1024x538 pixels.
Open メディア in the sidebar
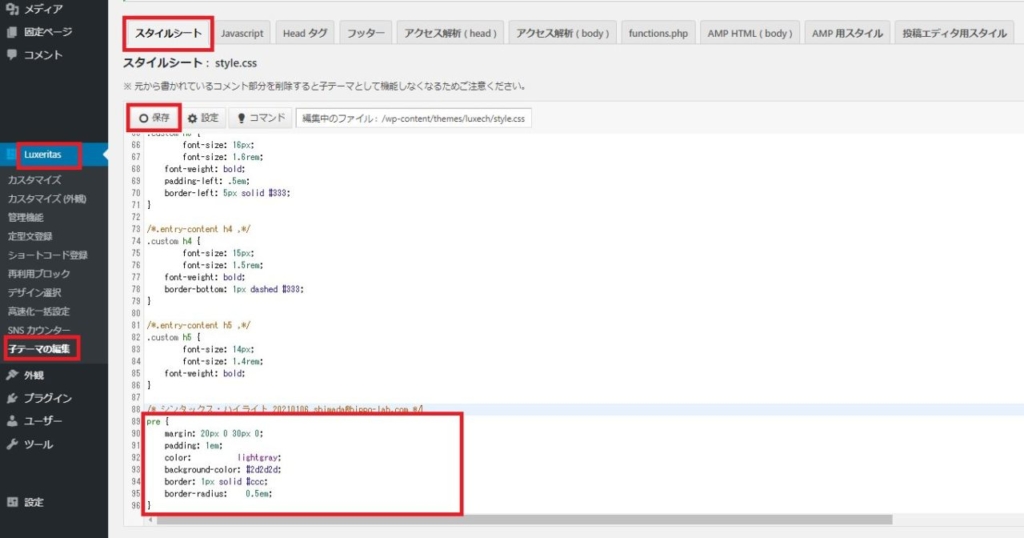click(x=43, y=9)
